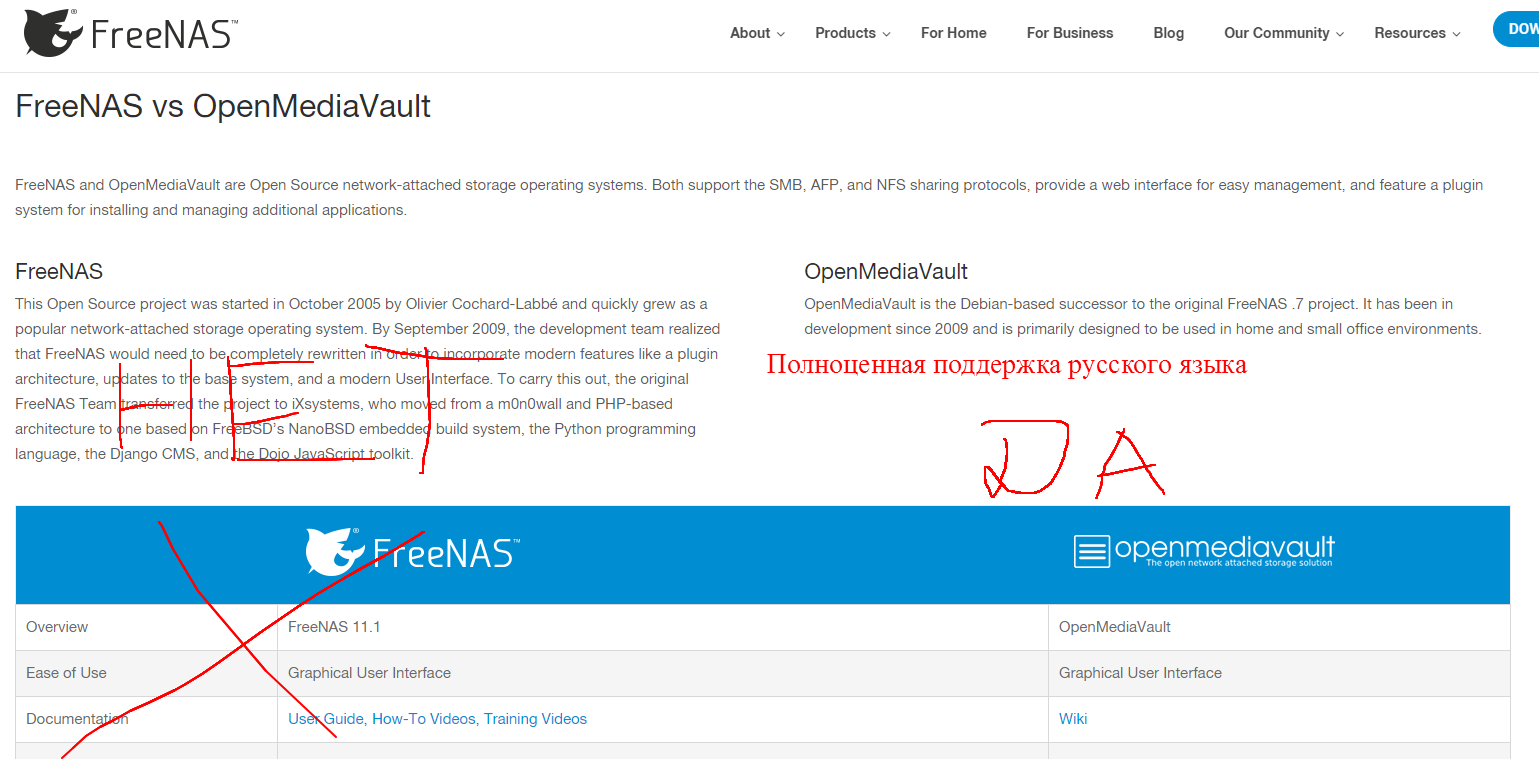The height and width of the screenshot is (759, 1539).
Task: Select the page title FreeNAS vs OpenMediaVault
Action: point(223,106)
